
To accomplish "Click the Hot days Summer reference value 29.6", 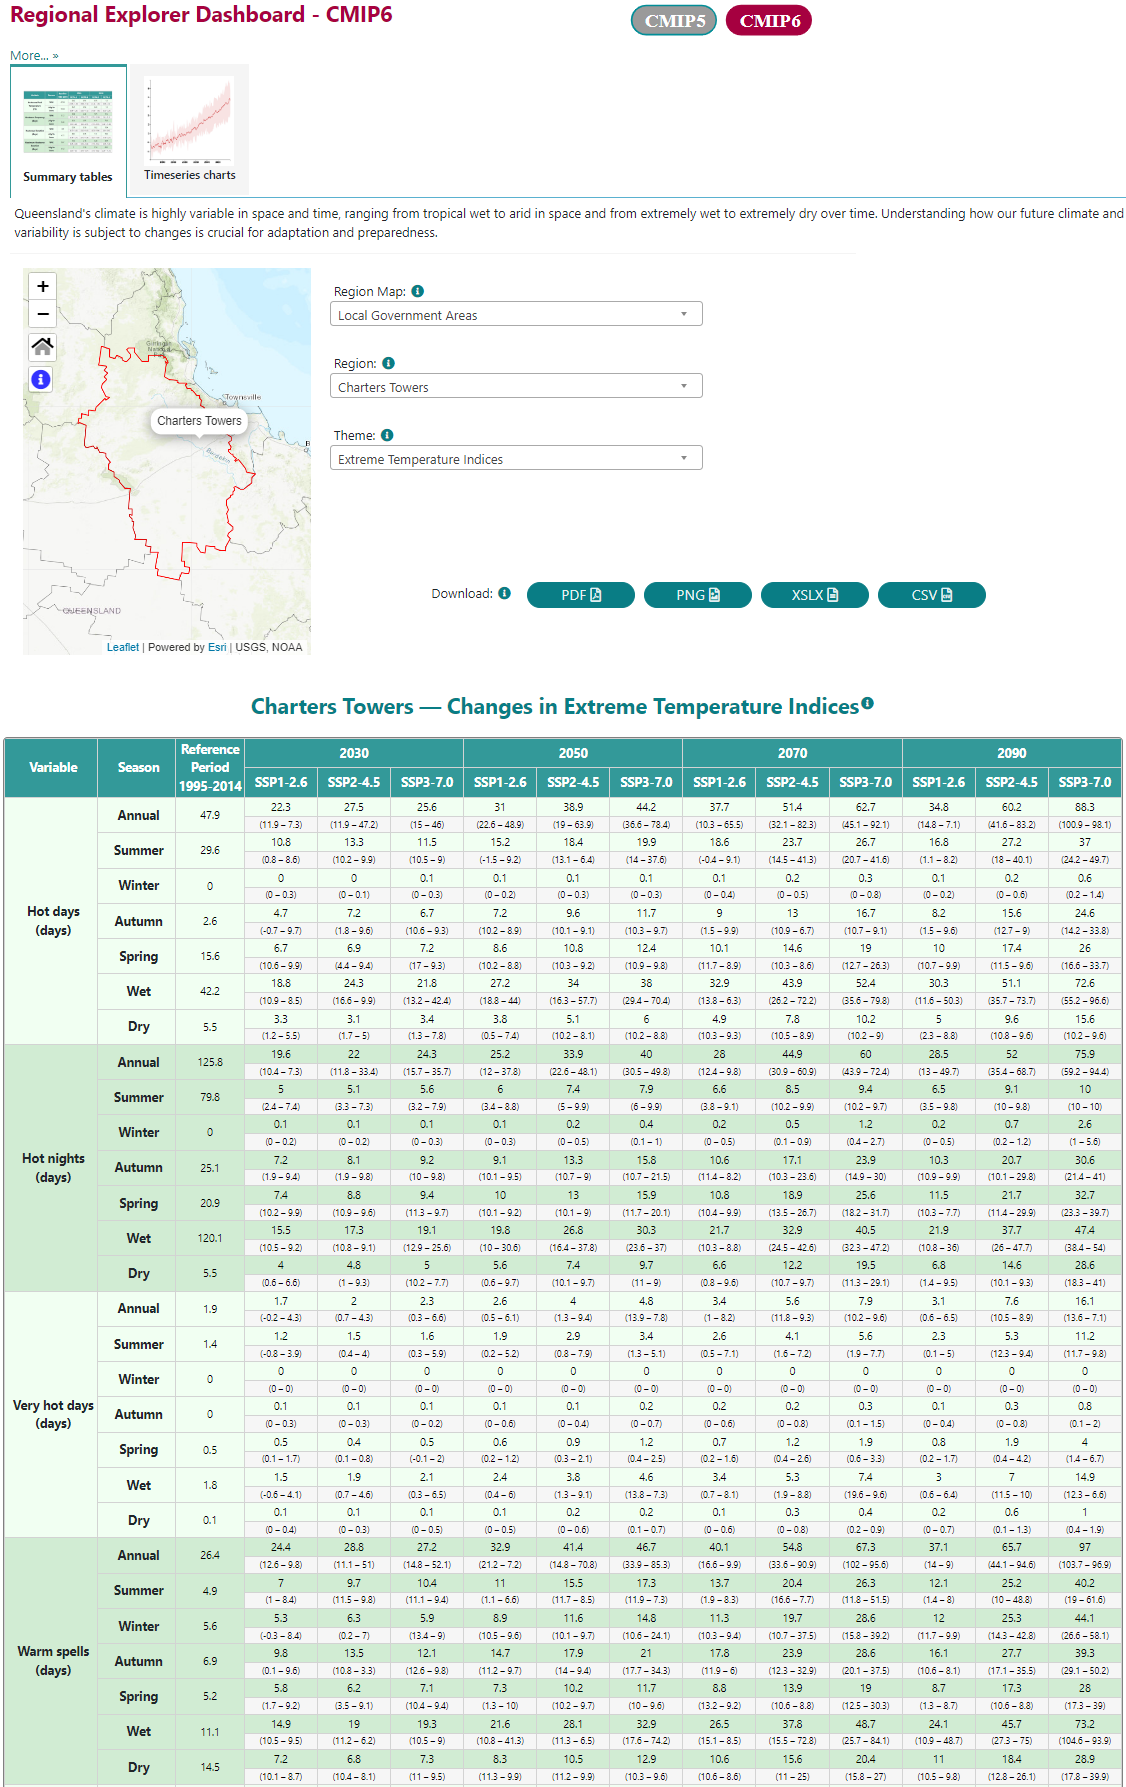I will [210, 850].
